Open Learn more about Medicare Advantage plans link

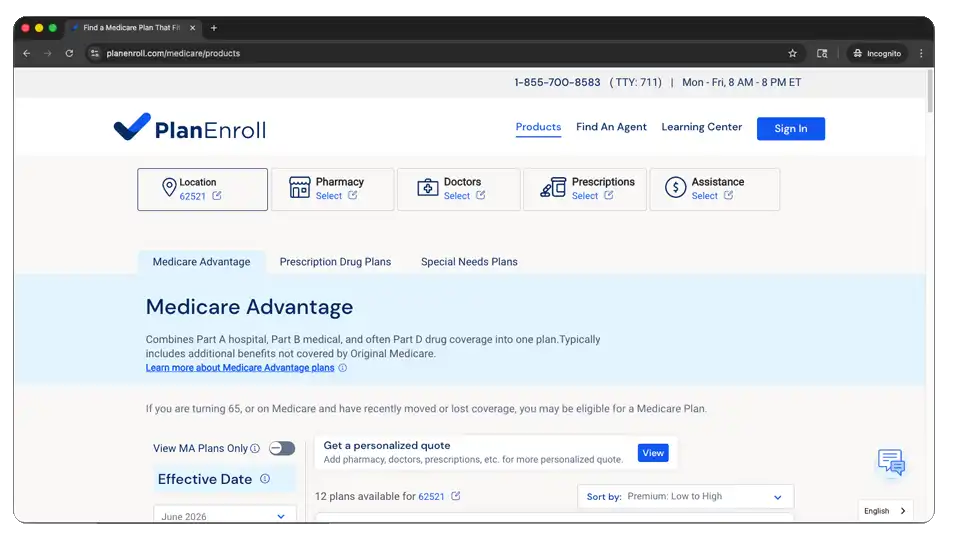pyautogui.click(x=240, y=368)
